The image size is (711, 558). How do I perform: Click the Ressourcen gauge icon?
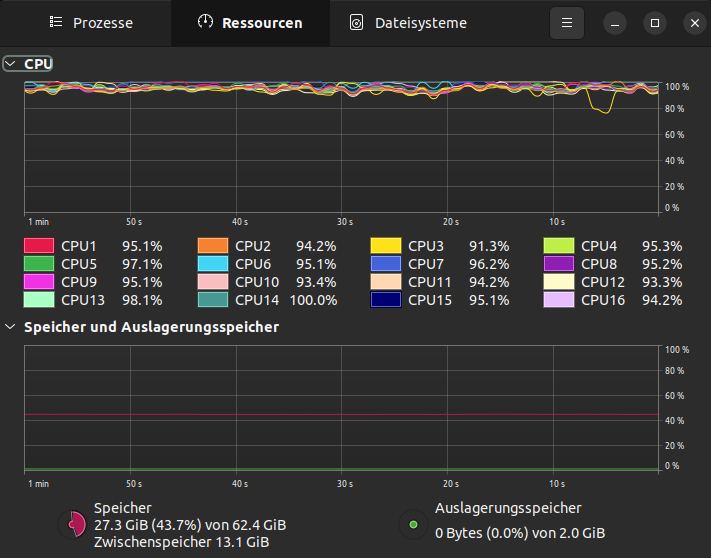click(x=205, y=22)
